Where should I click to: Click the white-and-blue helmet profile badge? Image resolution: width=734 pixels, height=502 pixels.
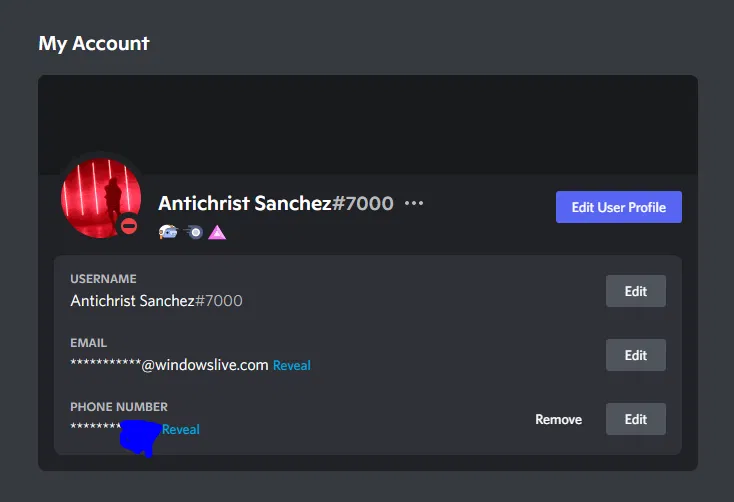click(168, 232)
